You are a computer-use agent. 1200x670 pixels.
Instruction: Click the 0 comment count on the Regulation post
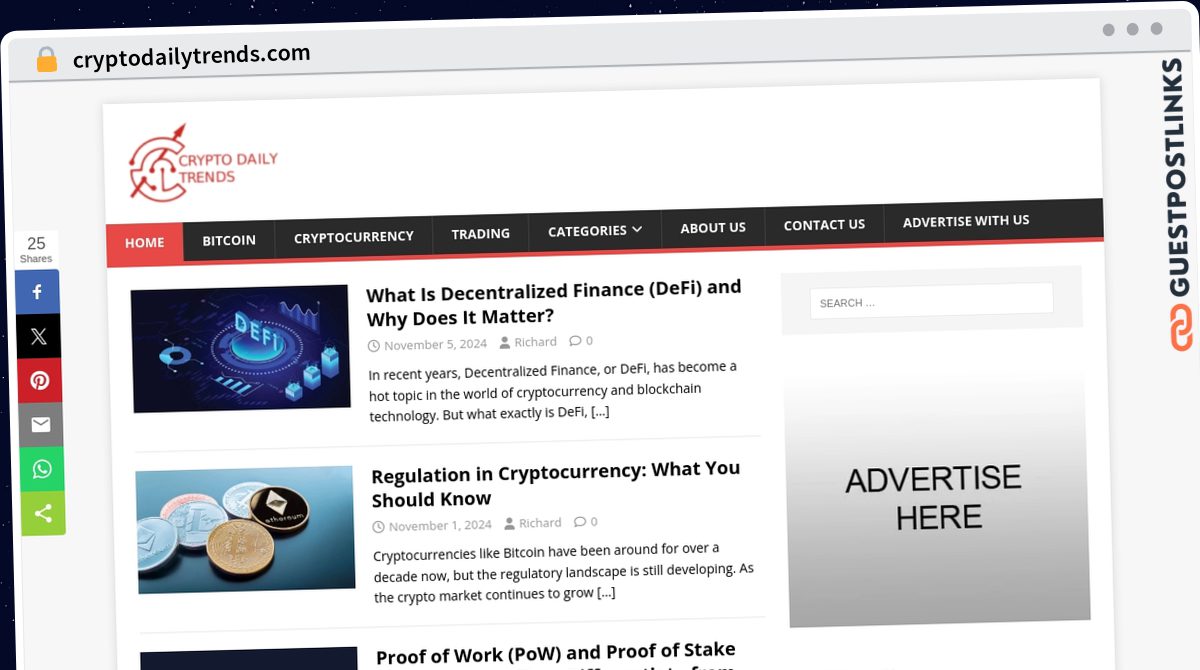(x=594, y=522)
